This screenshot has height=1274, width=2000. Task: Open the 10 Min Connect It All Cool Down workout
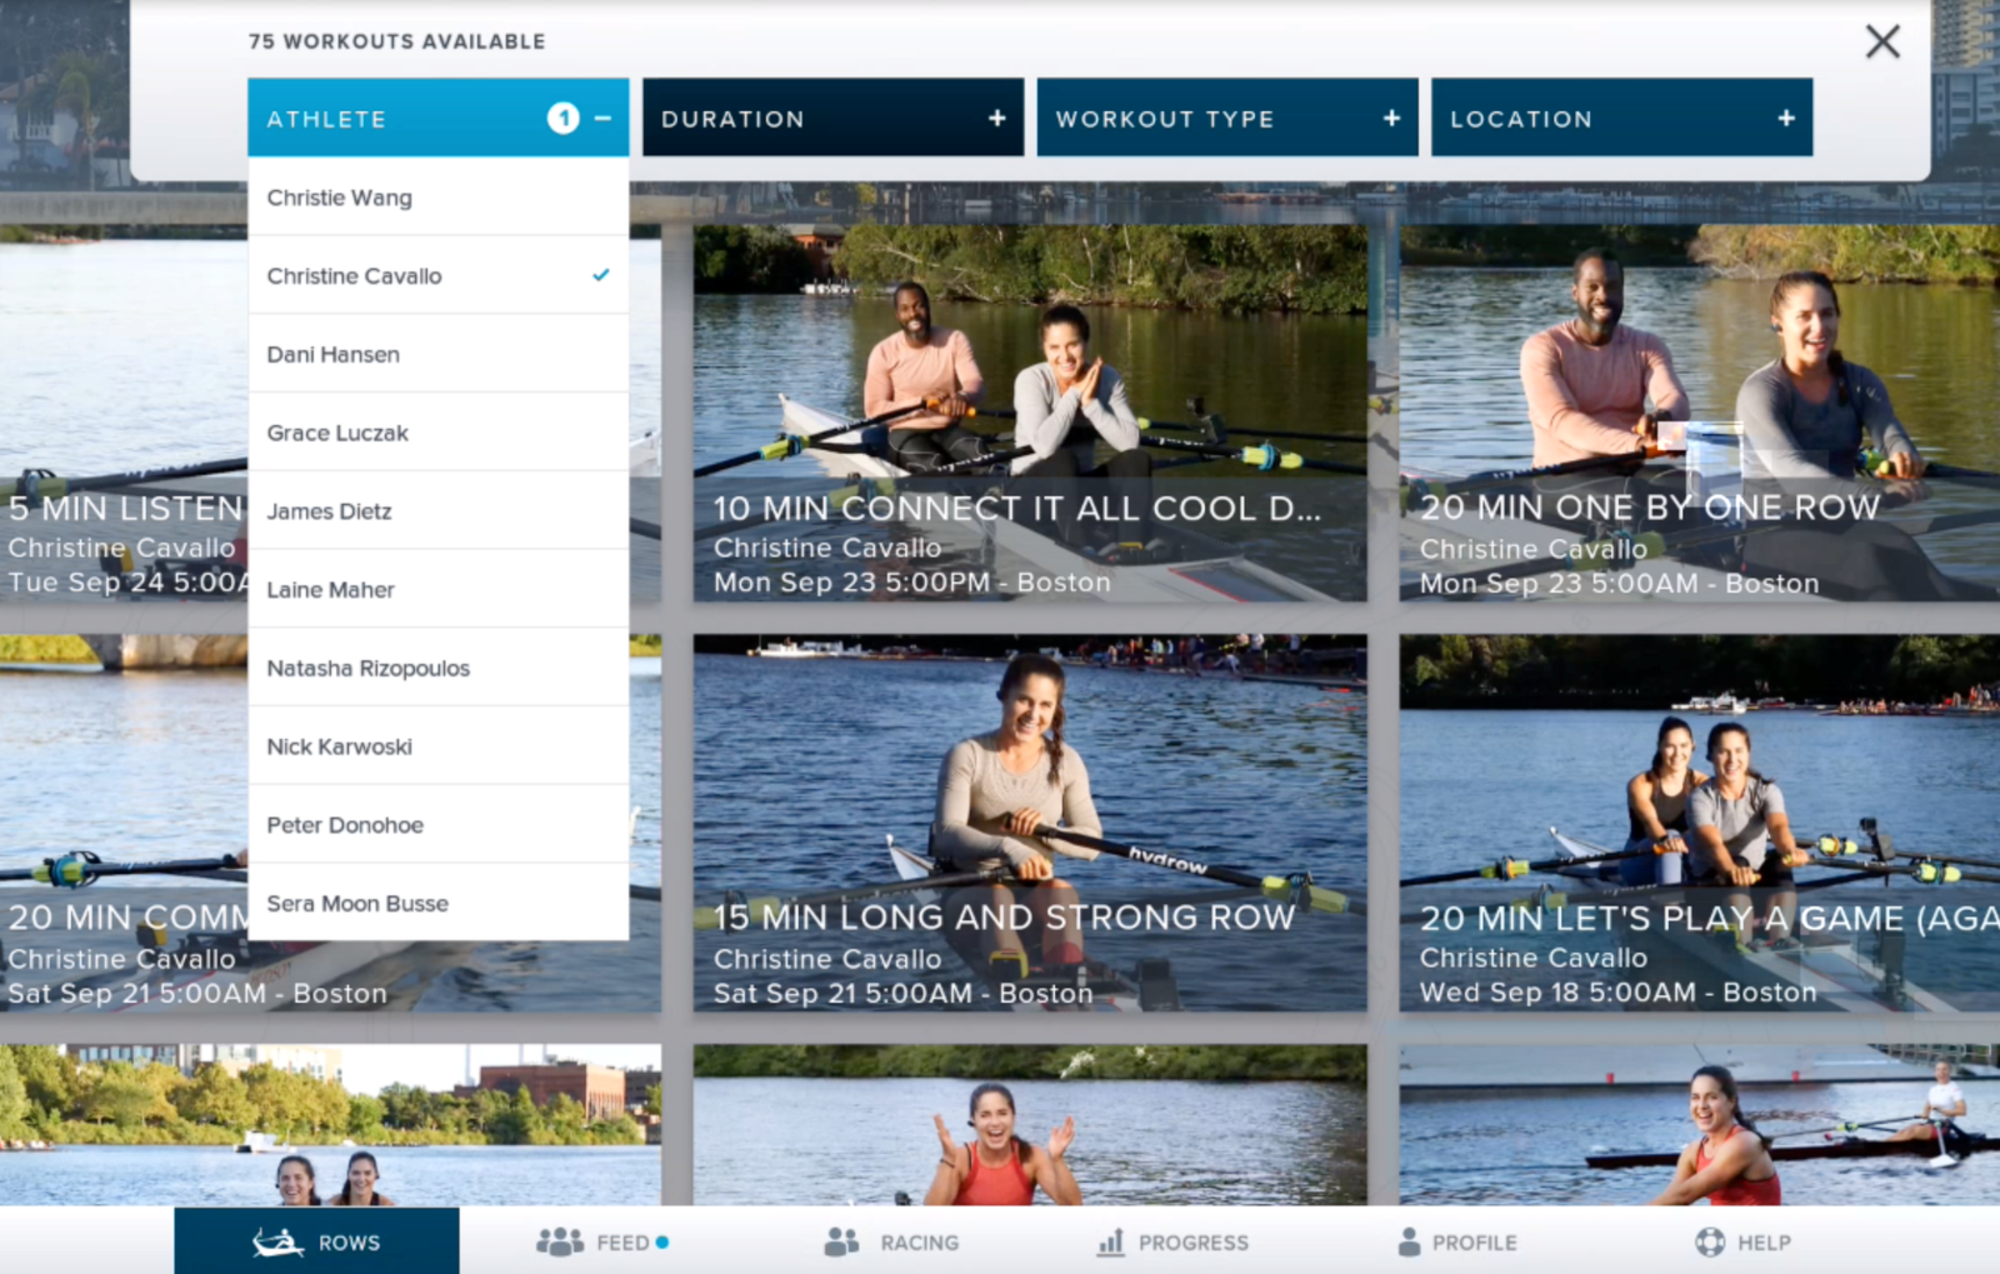(x=1030, y=413)
